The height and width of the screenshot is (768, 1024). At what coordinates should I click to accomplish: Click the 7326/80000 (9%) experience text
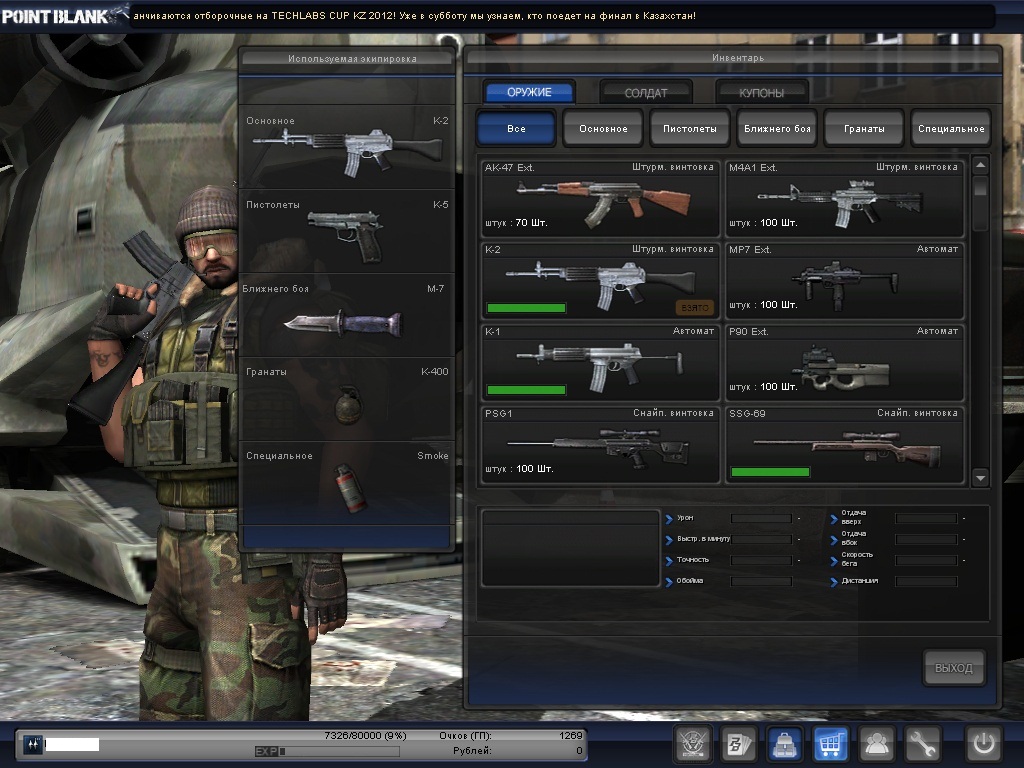[x=365, y=735]
